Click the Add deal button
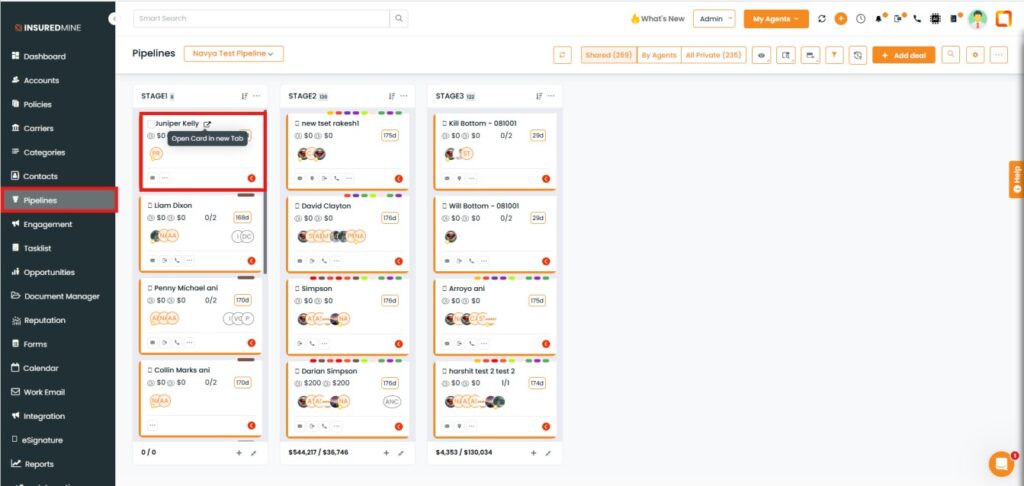The image size is (1024, 486). (x=903, y=55)
